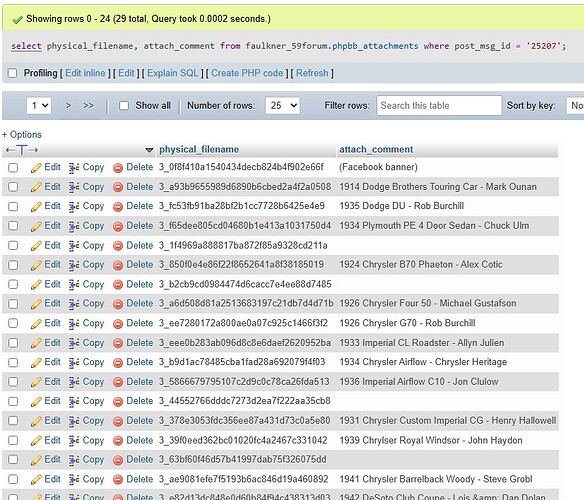
Task: Click Copy icon for 1924 Chrysler B70 Phaeton row
Action: coord(74,265)
